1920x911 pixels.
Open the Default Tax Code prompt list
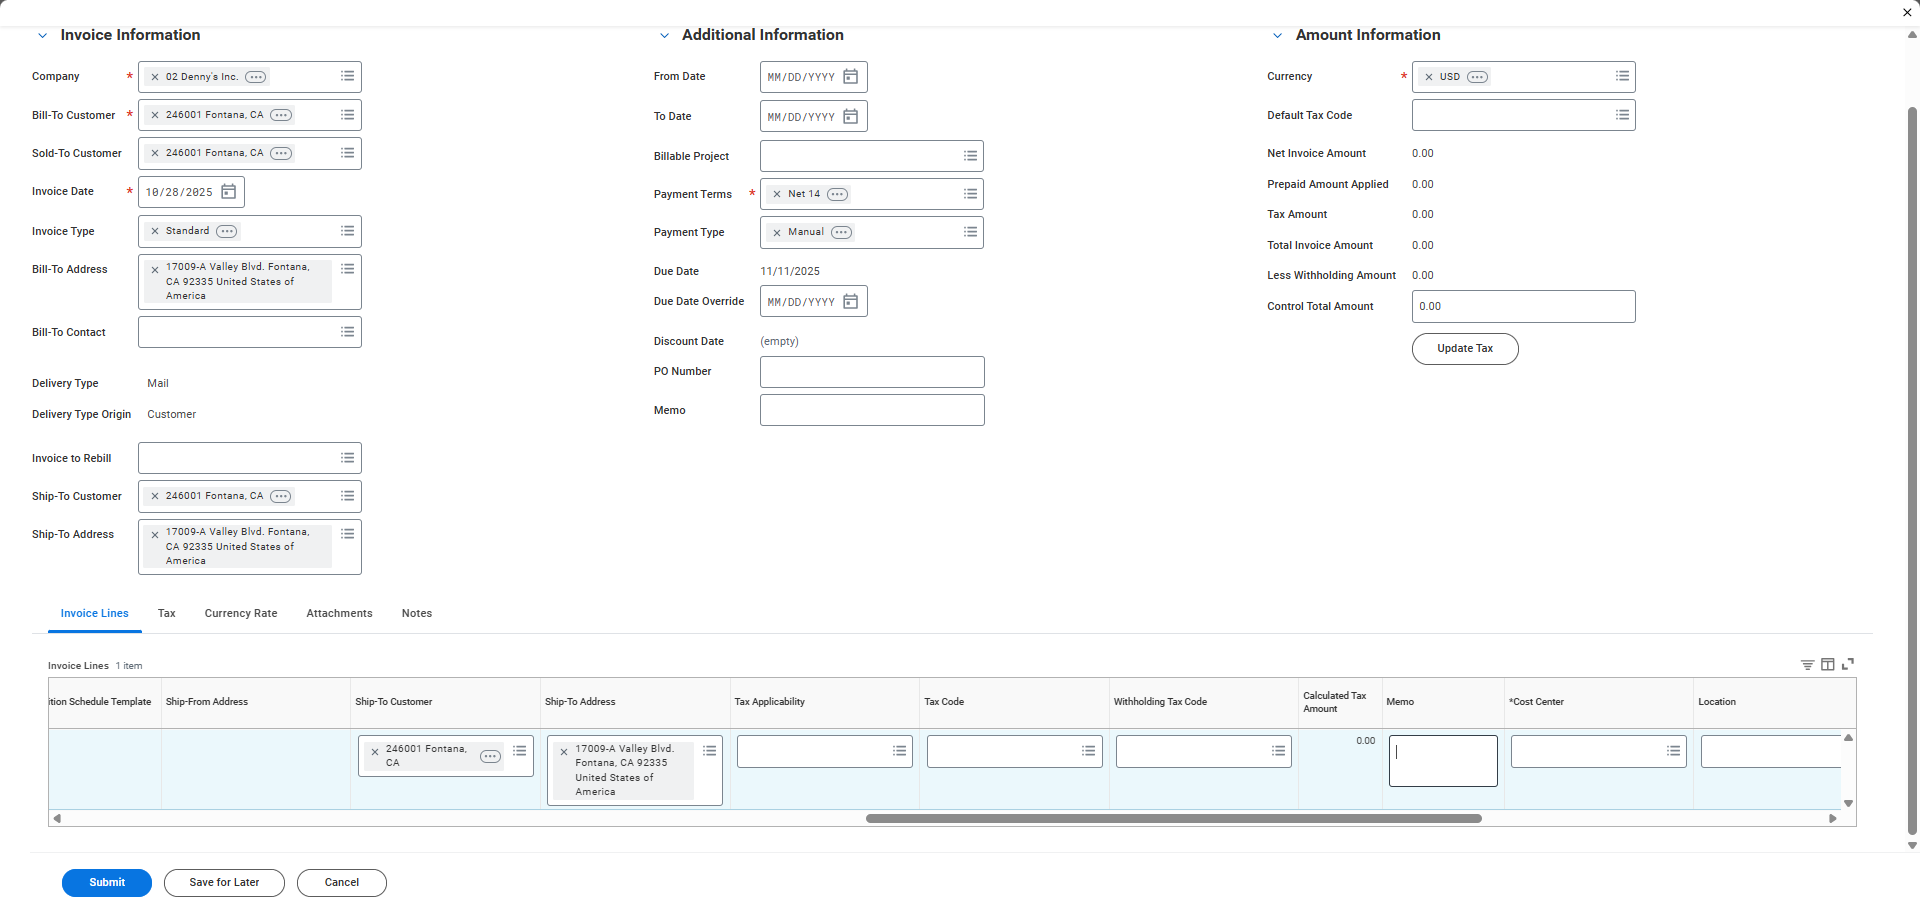pos(1622,116)
